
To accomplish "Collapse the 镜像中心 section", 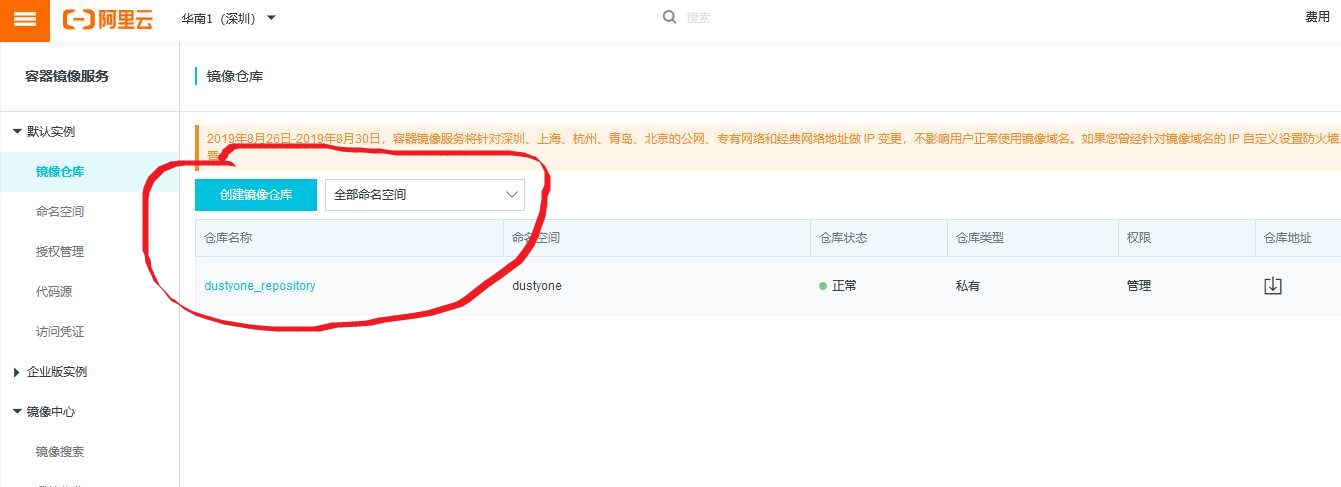I will coord(45,411).
